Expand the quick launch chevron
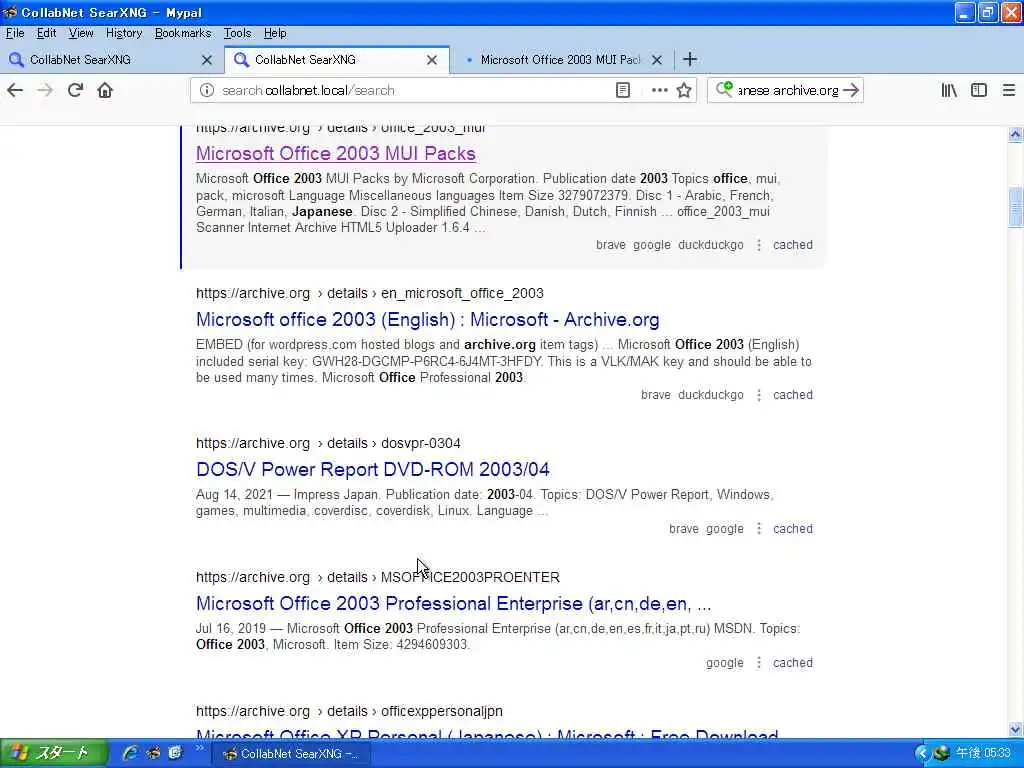Screen dimensions: 1024x768 [199, 748]
